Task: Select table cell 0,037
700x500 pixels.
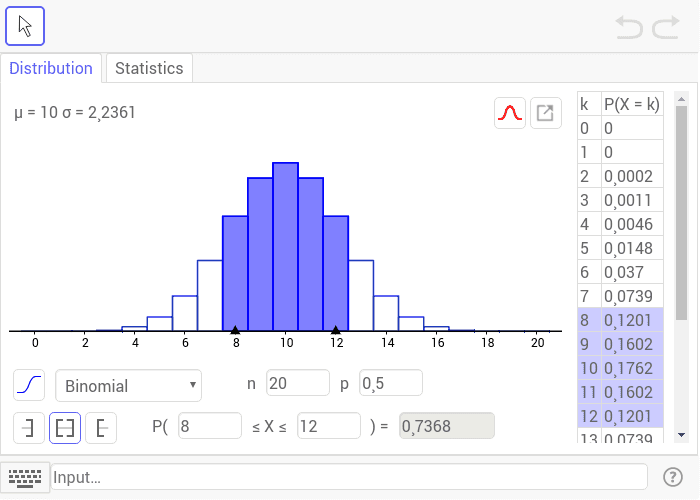Action: (632, 272)
